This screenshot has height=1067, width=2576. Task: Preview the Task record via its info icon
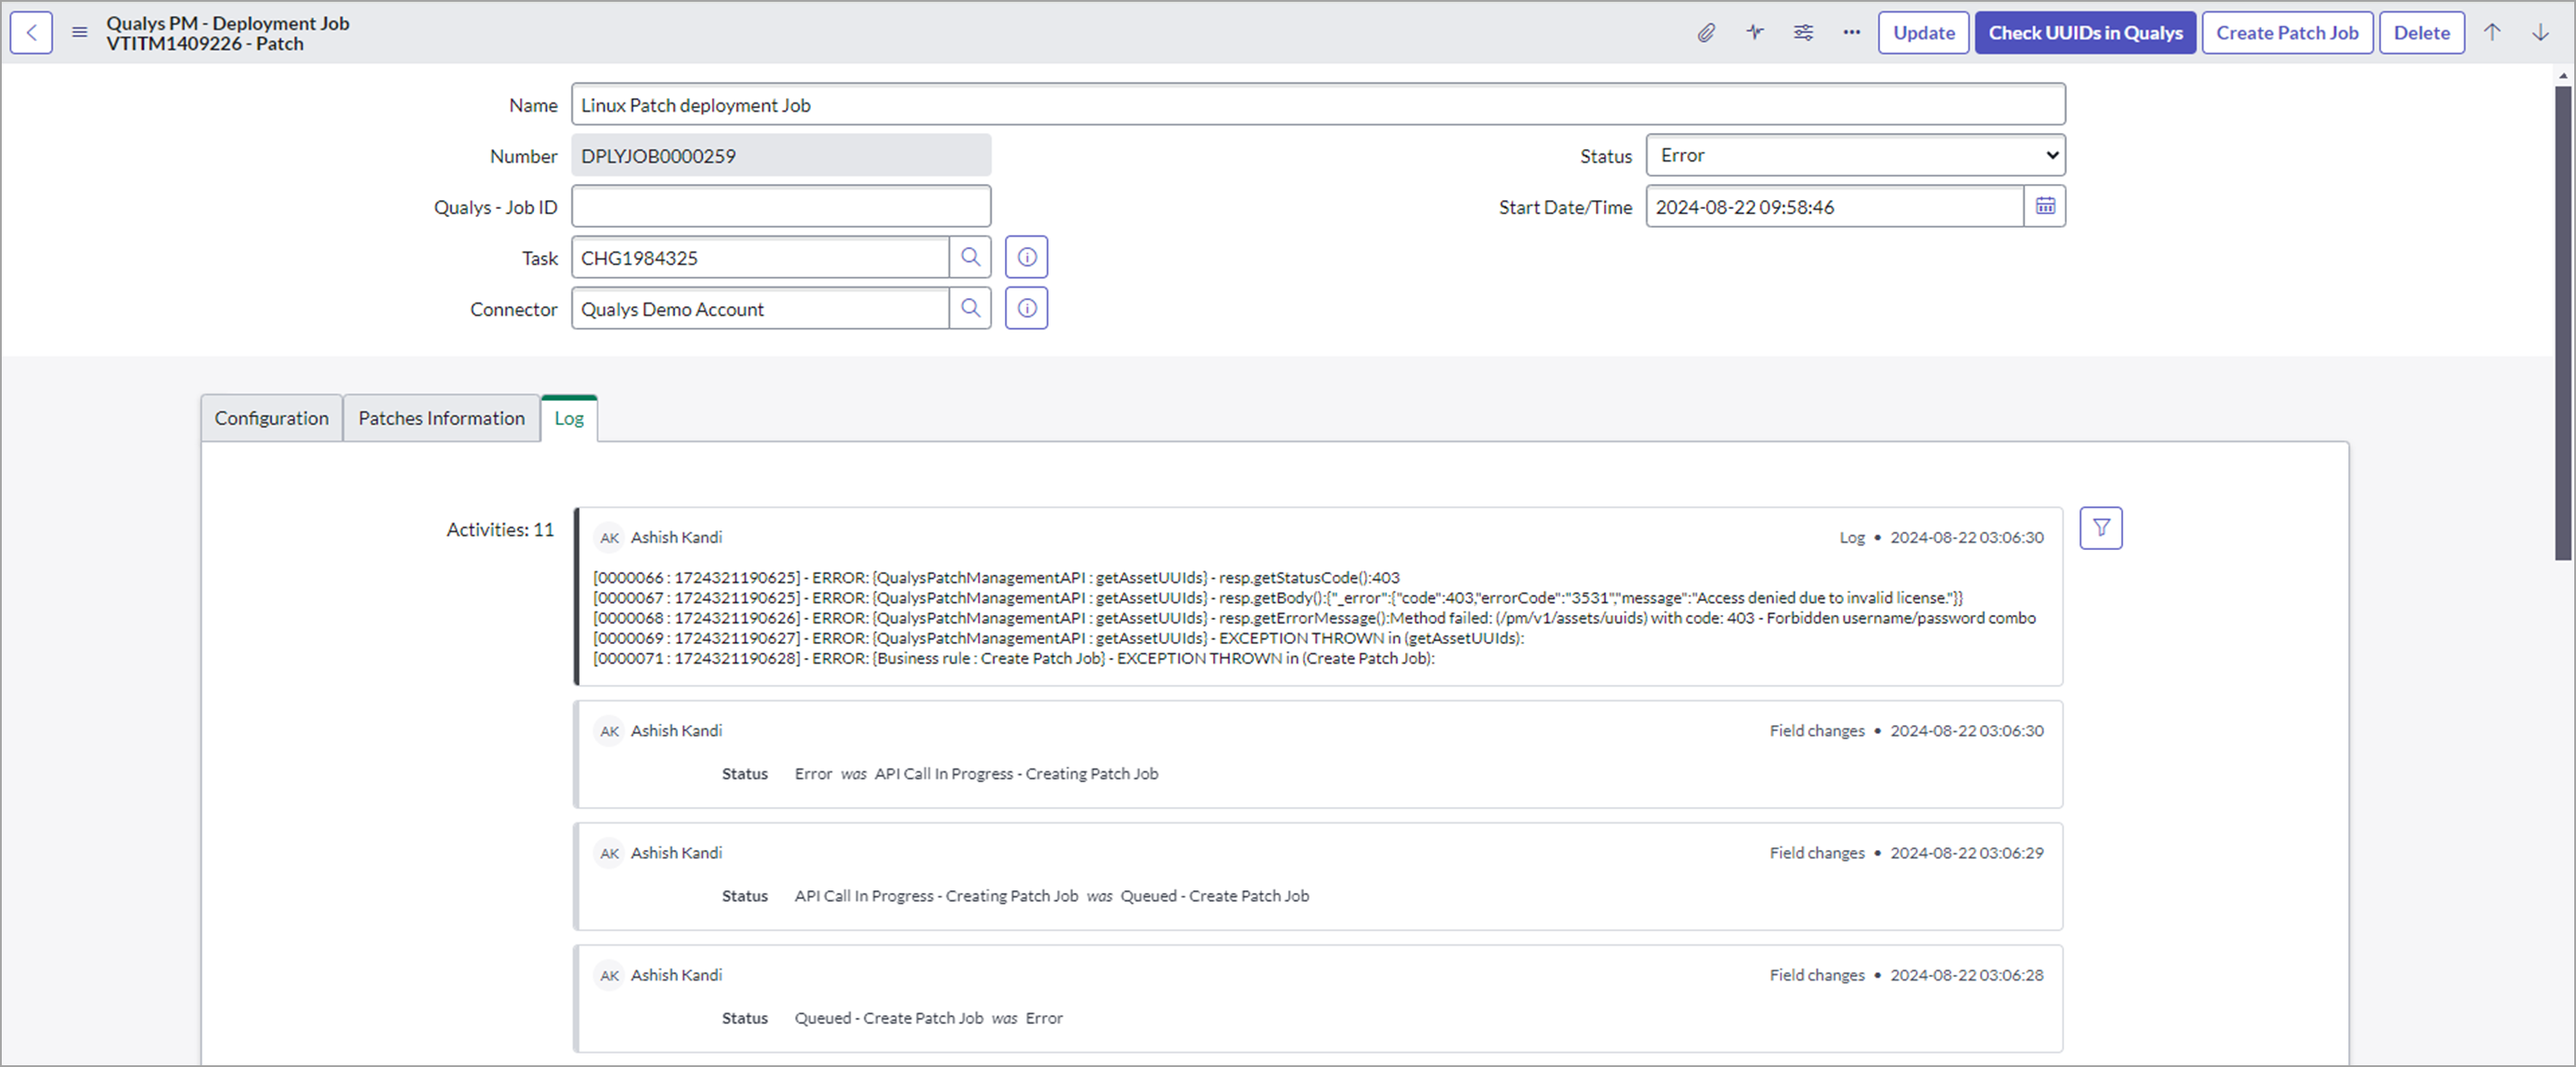click(1026, 256)
